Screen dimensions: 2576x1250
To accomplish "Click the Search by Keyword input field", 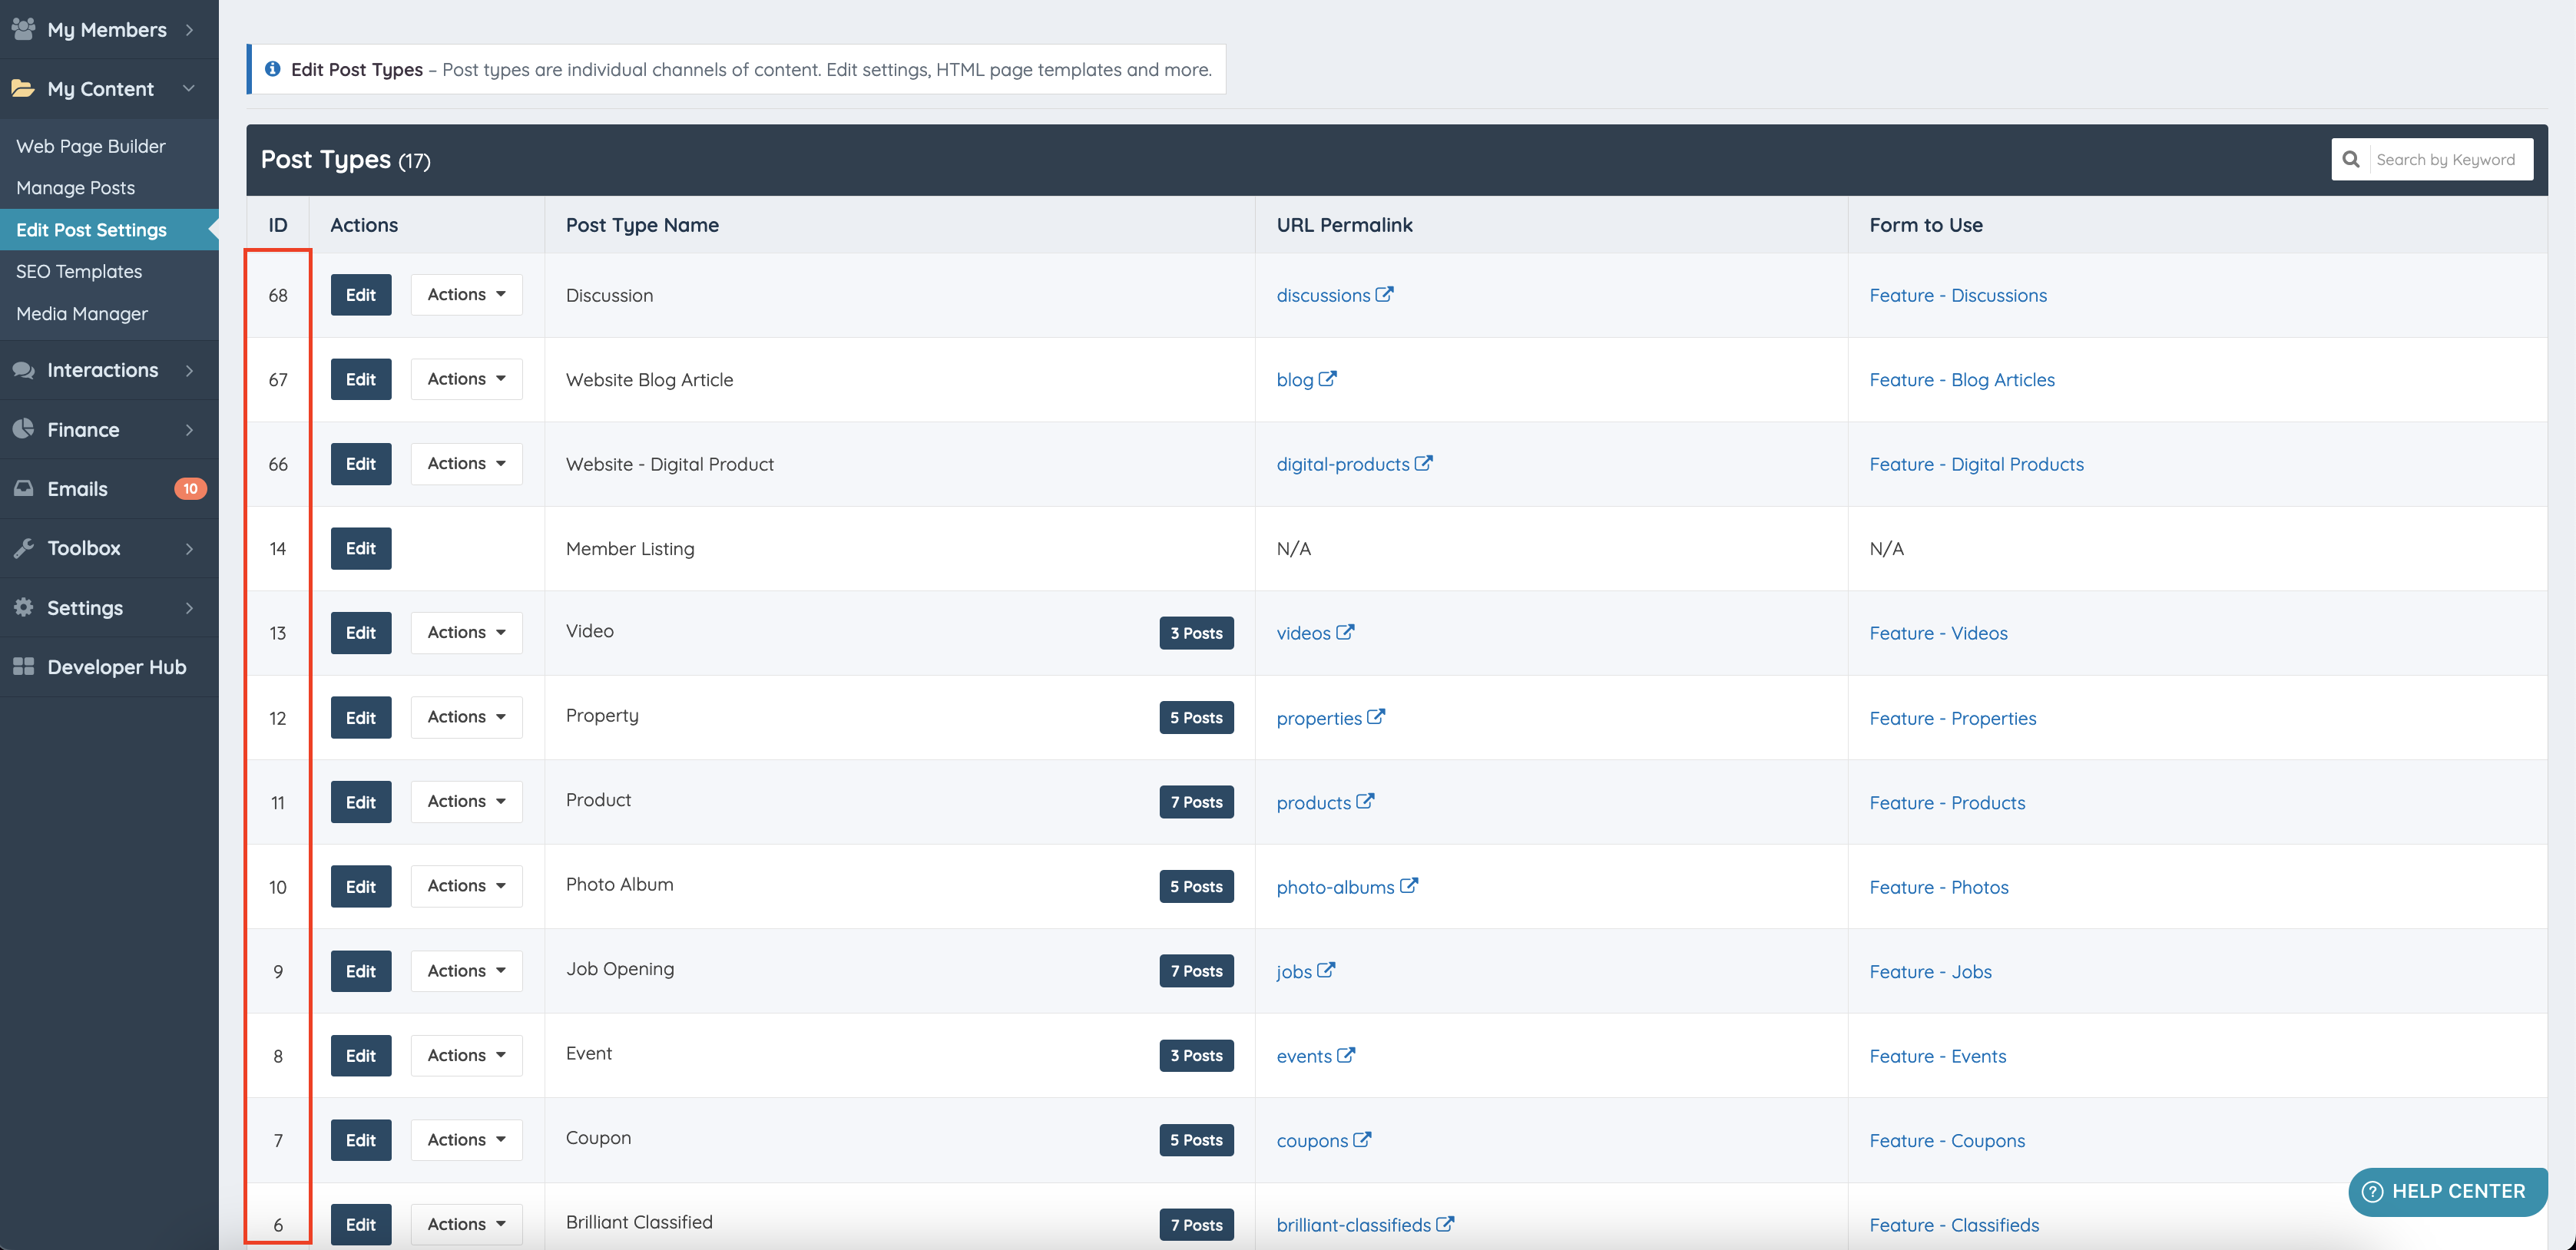I will (2450, 159).
